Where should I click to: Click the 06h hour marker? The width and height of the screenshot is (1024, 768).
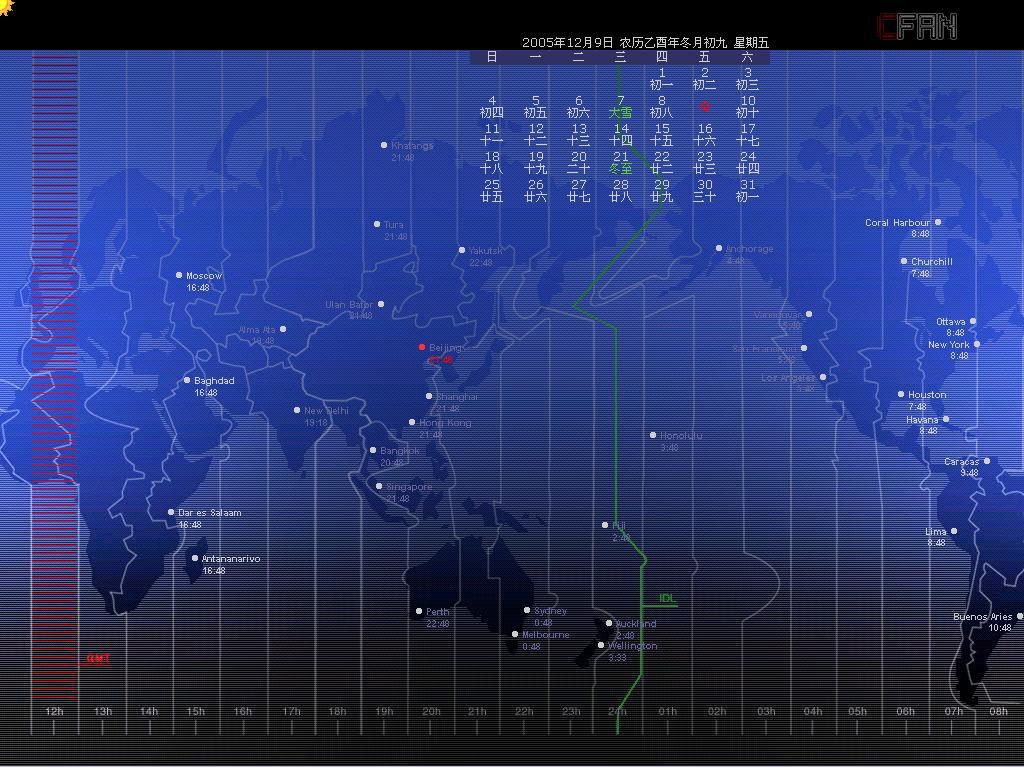[x=905, y=711]
